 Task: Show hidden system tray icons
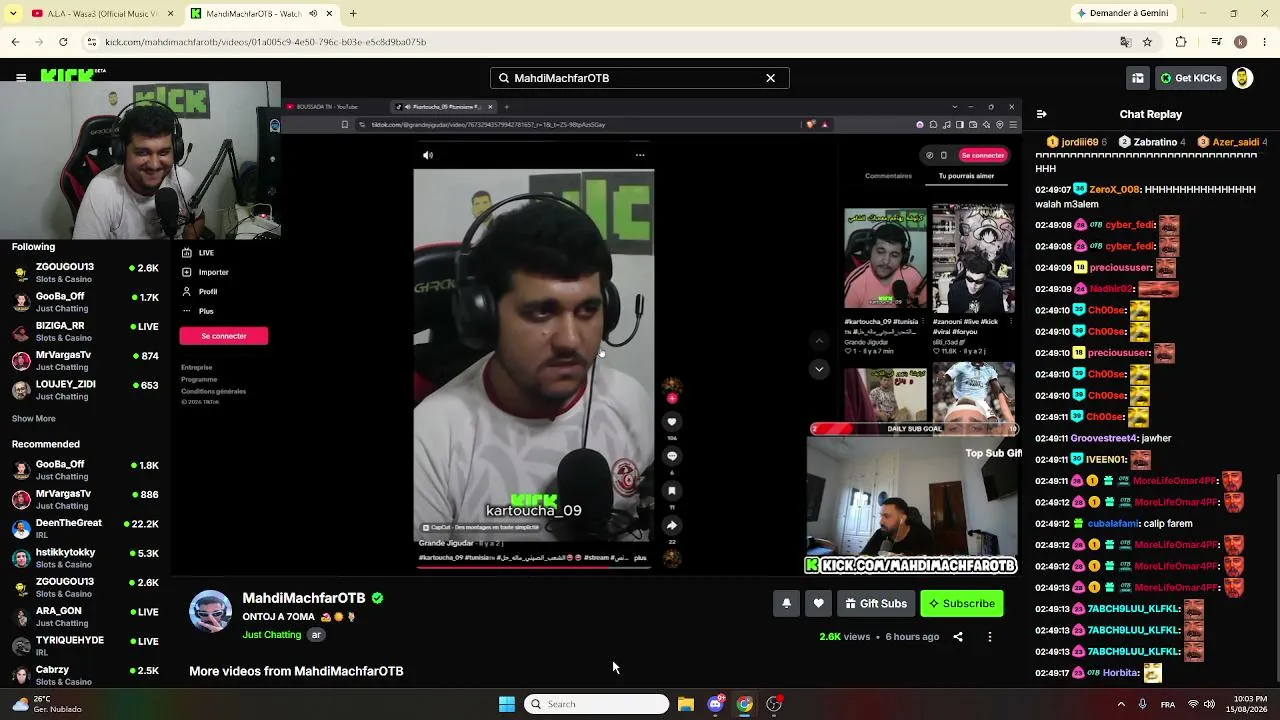pyautogui.click(x=1121, y=704)
